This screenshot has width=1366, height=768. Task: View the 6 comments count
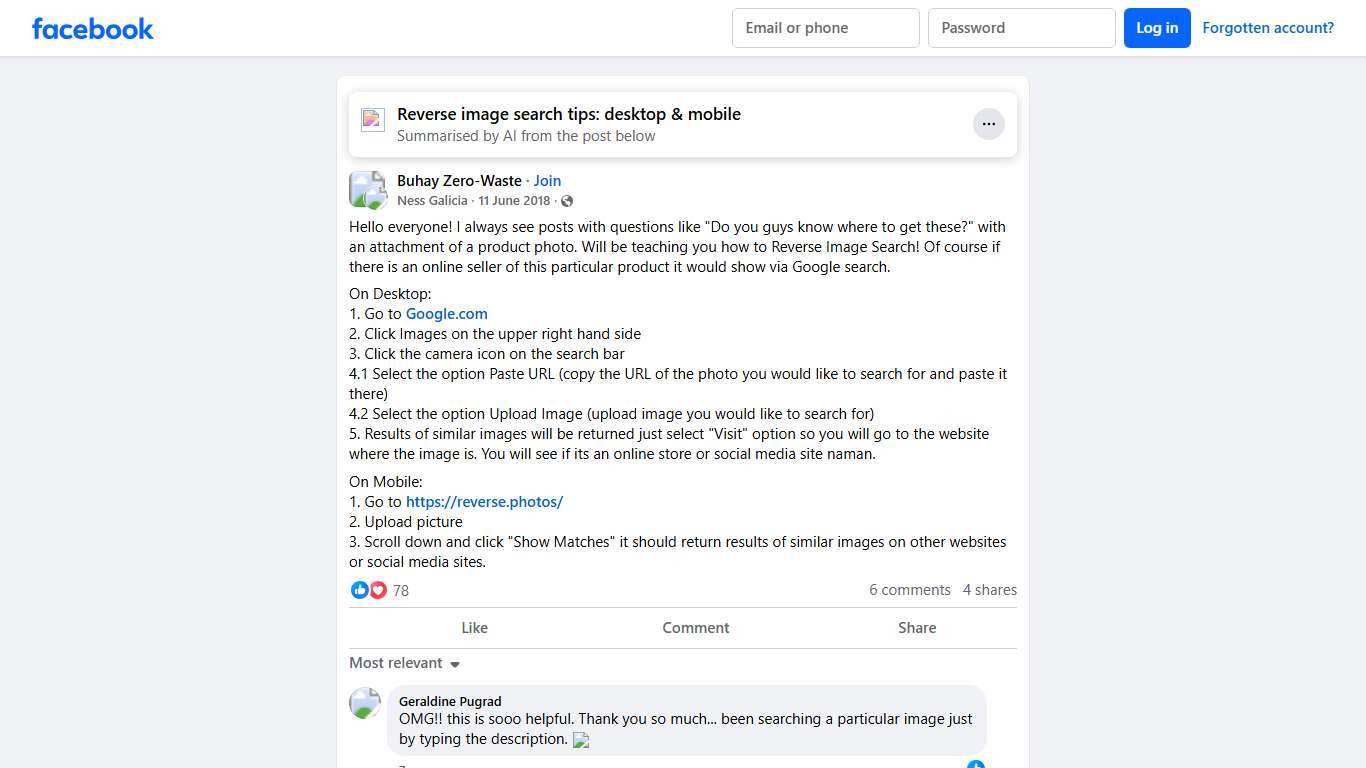909,590
